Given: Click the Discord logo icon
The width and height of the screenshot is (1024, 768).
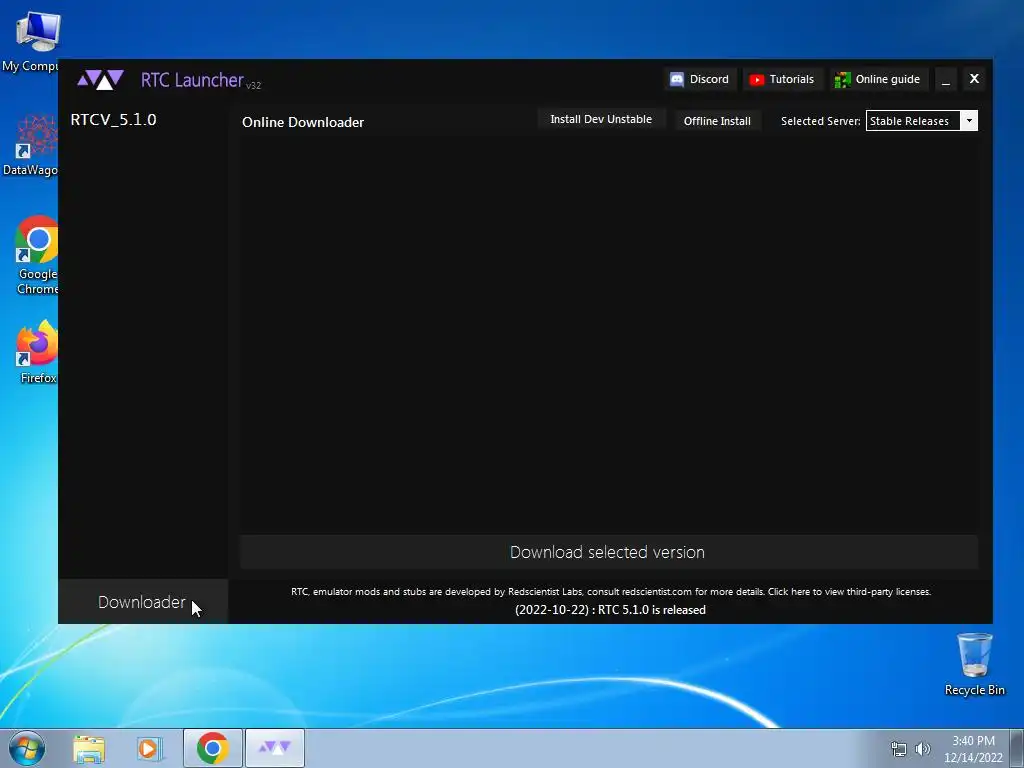Looking at the screenshot, I should [x=677, y=80].
